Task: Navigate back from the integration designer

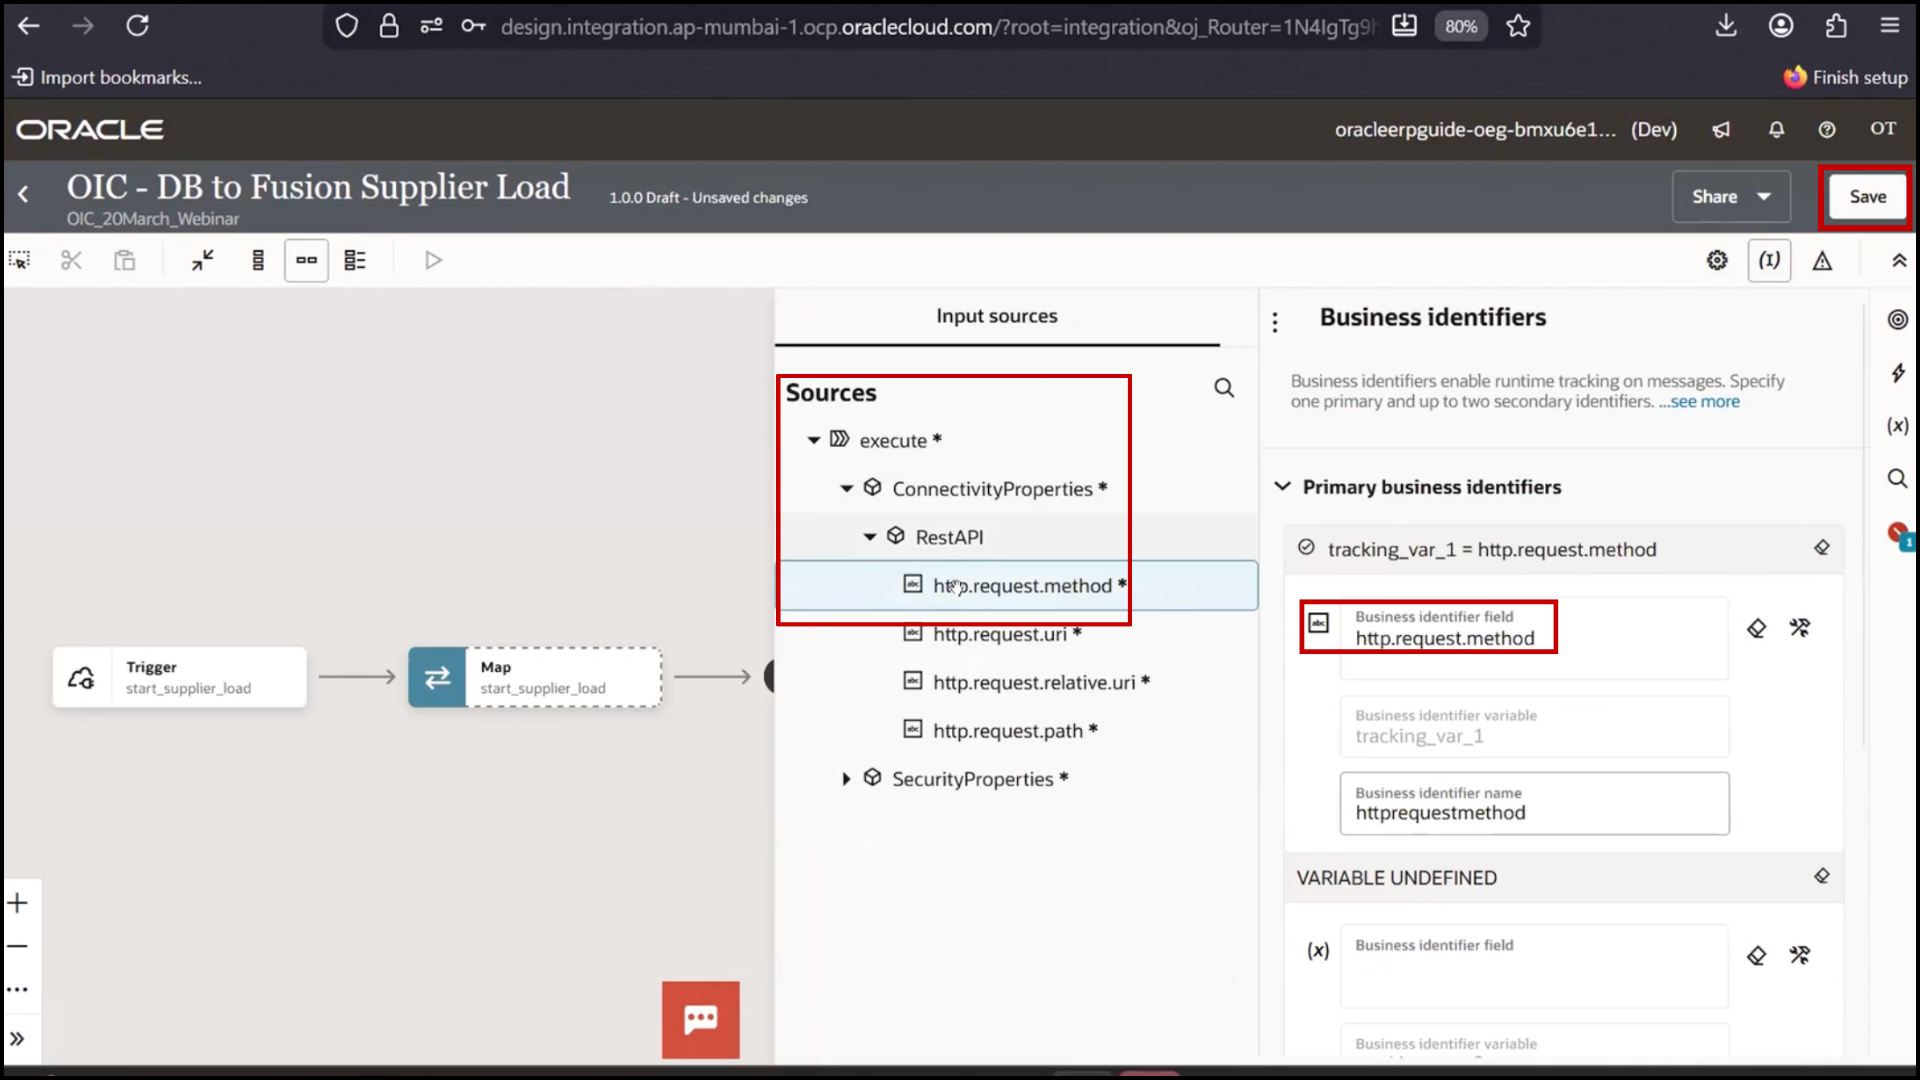Action: tap(23, 194)
